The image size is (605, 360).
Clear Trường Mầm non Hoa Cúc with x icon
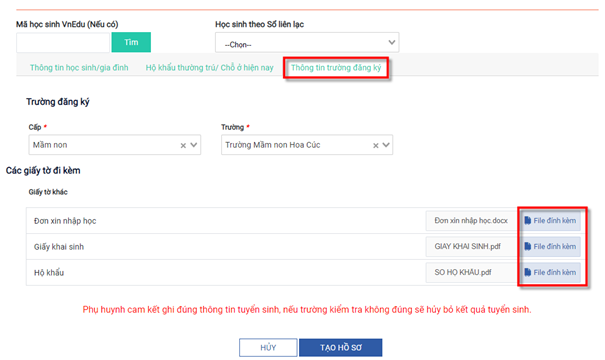tap(375, 145)
